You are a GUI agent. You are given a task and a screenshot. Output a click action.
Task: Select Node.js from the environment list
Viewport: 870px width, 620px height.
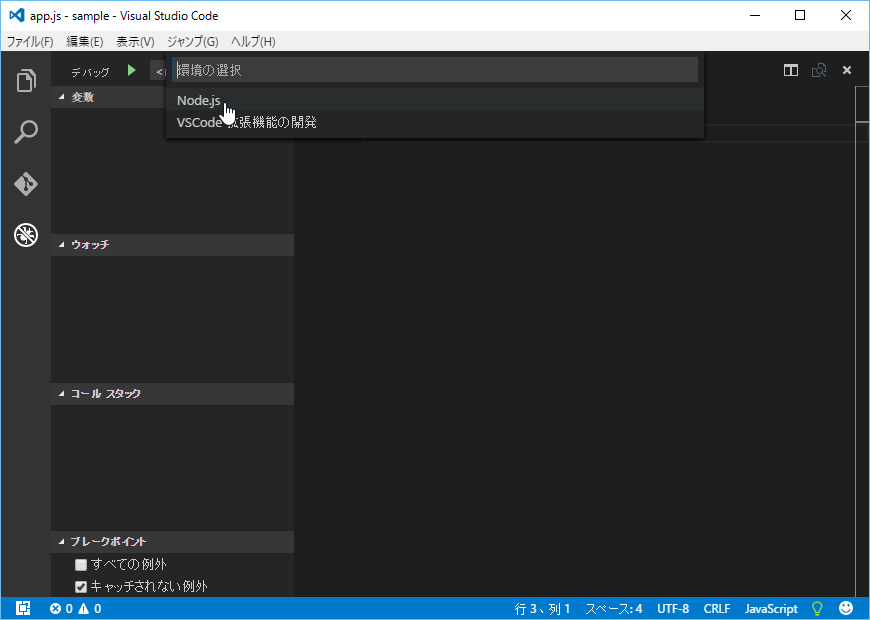(199, 100)
